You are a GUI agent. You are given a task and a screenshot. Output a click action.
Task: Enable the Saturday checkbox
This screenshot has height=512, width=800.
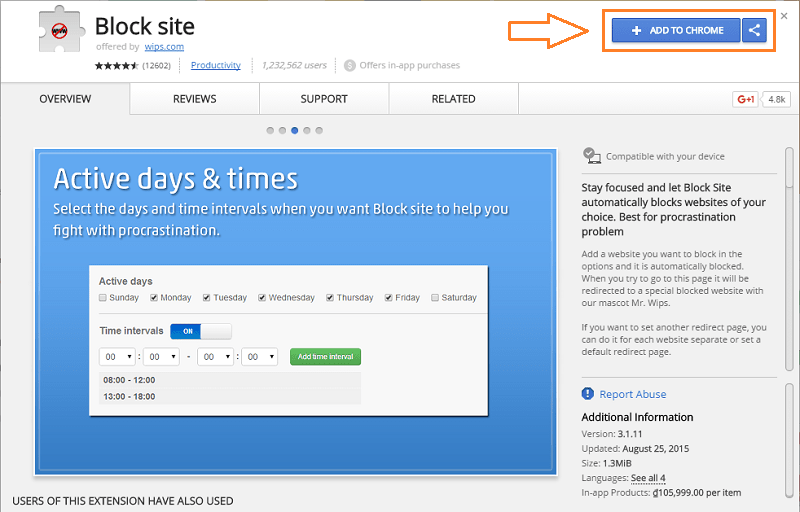[435, 298]
